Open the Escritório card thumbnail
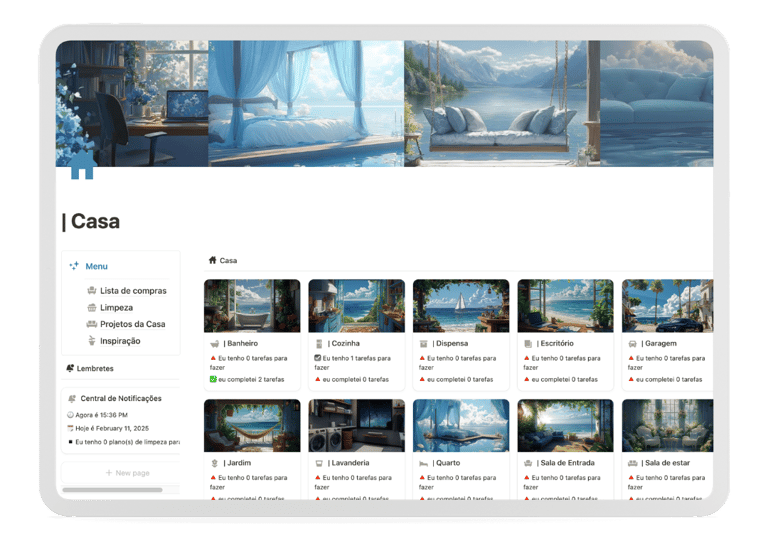 tap(565, 306)
